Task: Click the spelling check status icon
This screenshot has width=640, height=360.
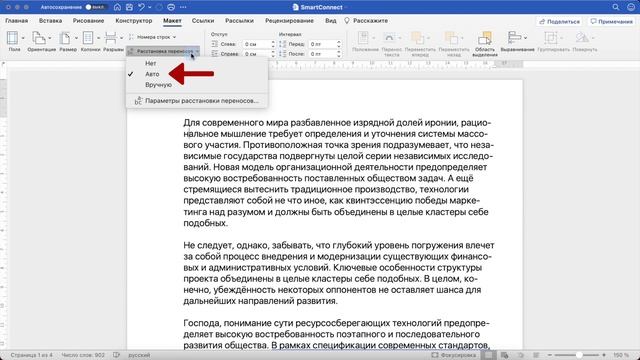Action: pyautogui.click(x=116, y=355)
